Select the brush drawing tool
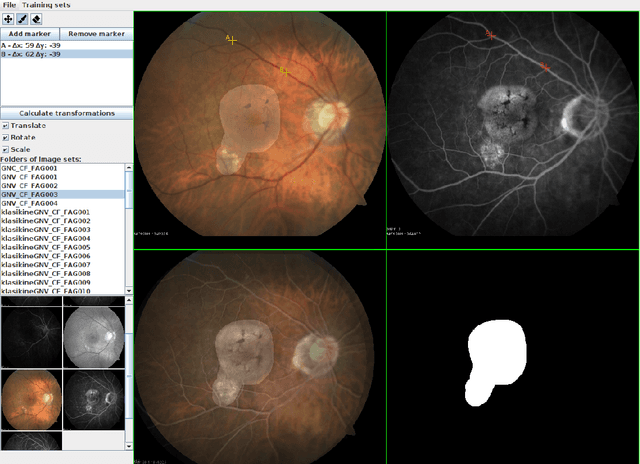This screenshot has height=464, width=640. tap(23, 18)
